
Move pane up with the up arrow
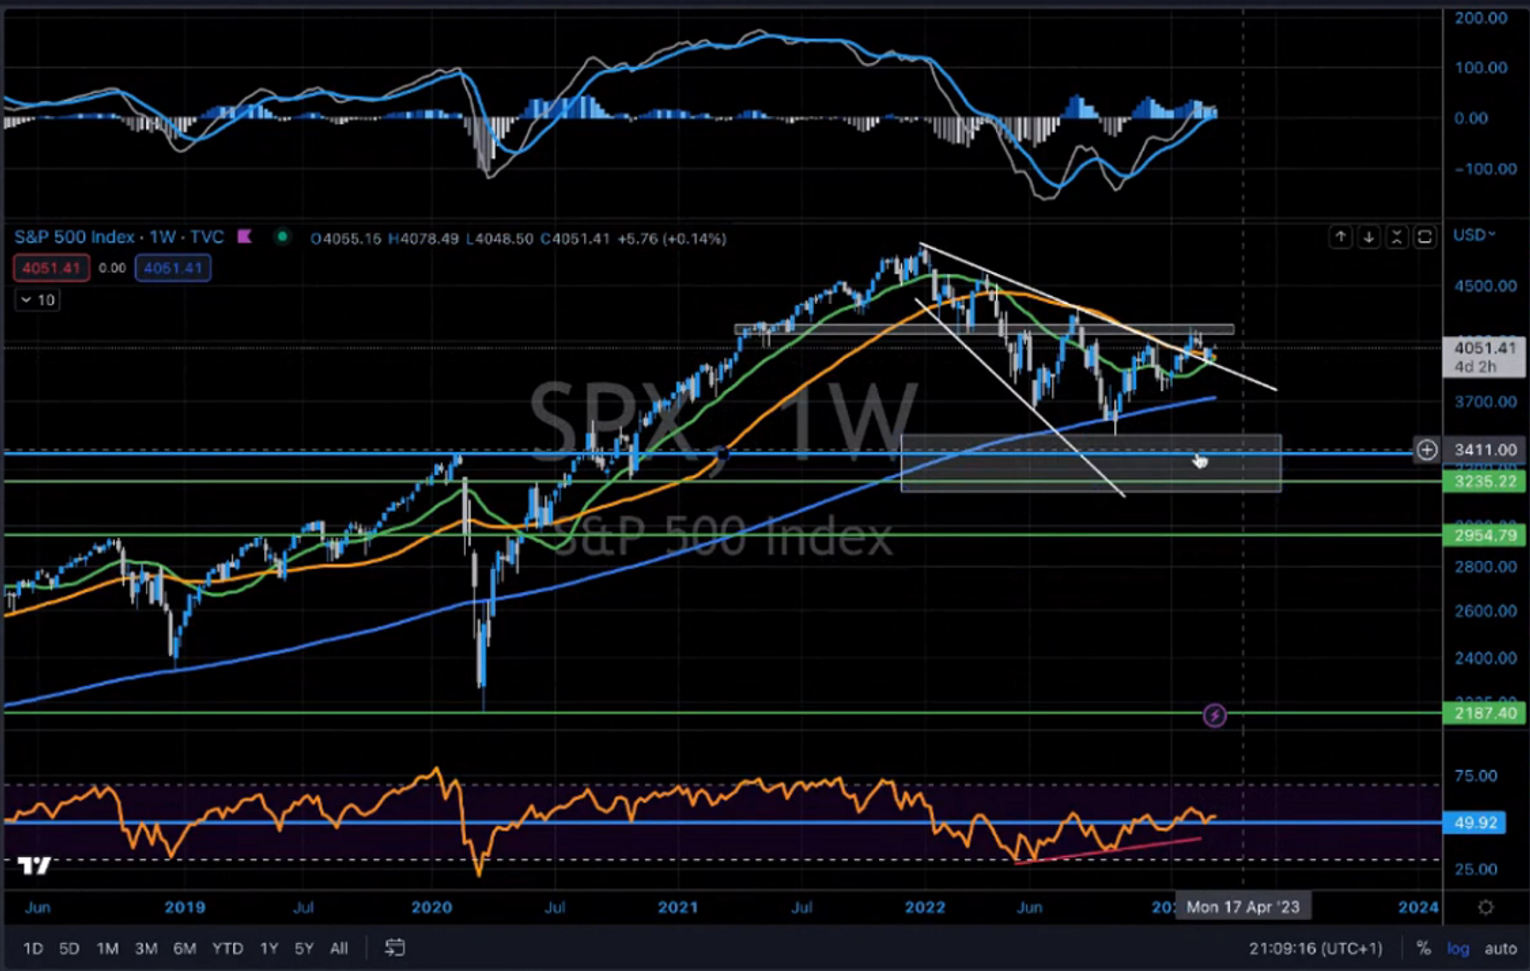point(1340,237)
